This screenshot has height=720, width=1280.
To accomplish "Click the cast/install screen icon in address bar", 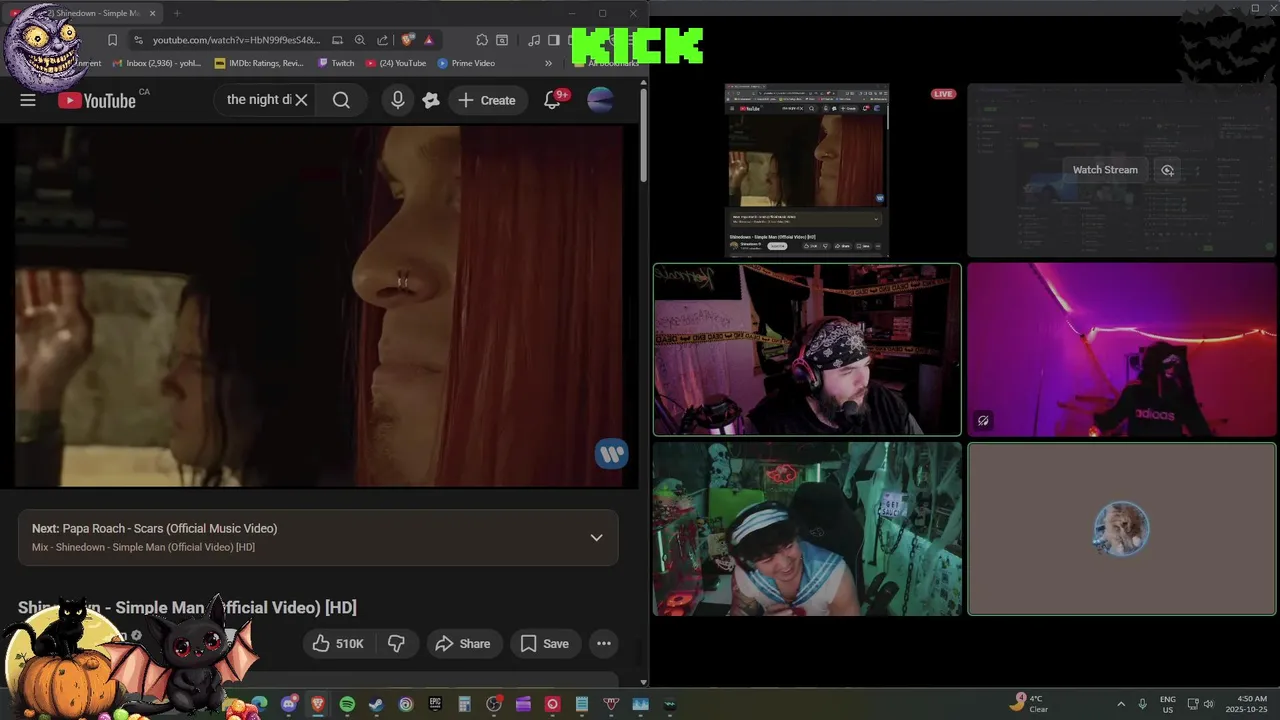I will [337, 40].
